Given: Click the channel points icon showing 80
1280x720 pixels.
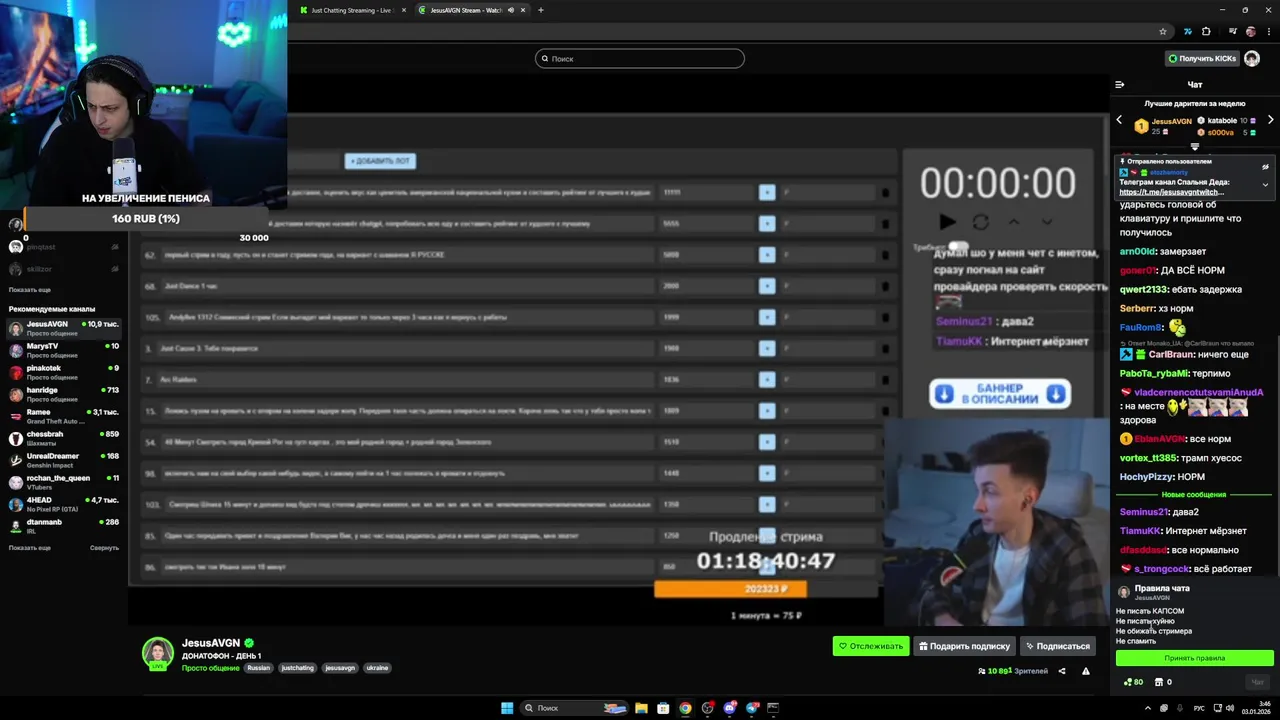Looking at the screenshot, I should (1133, 682).
